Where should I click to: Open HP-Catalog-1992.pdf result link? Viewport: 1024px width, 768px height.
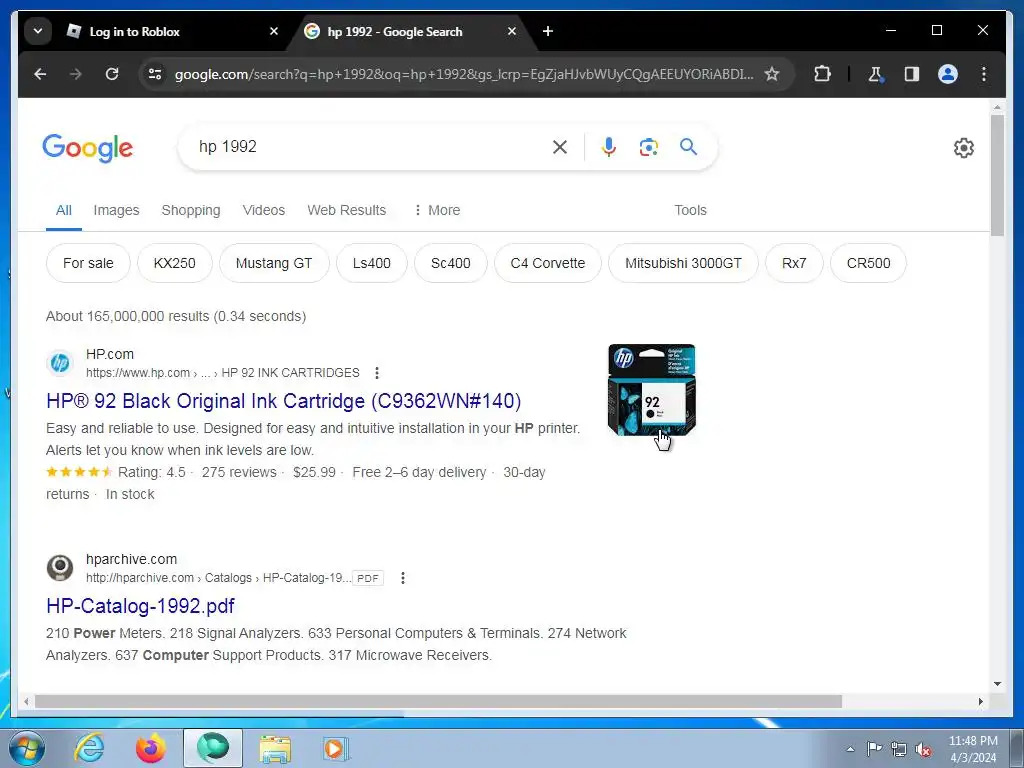[x=140, y=606]
